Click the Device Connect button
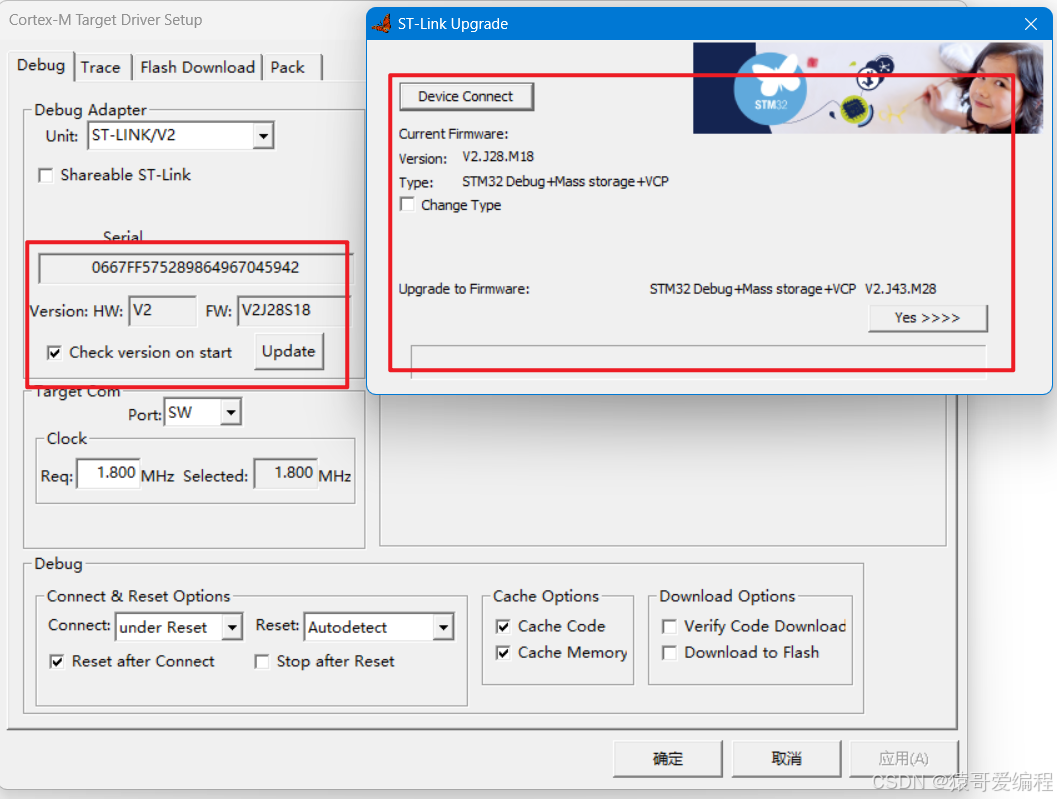1057x799 pixels. point(466,96)
